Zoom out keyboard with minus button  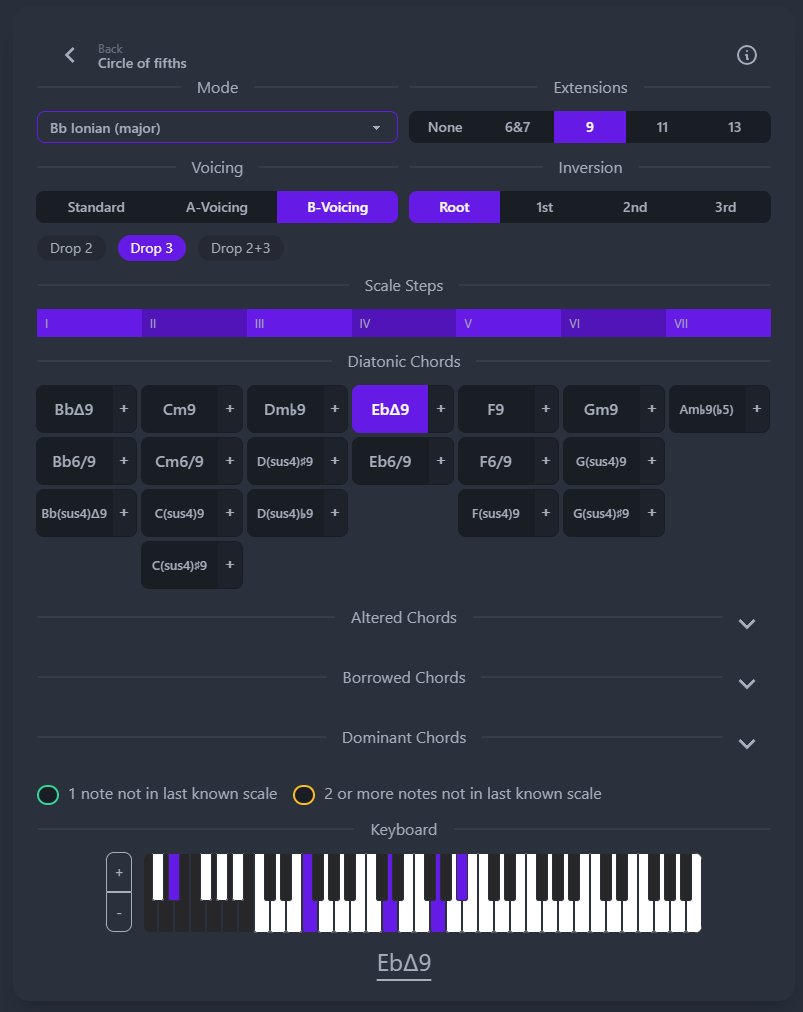(119, 913)
